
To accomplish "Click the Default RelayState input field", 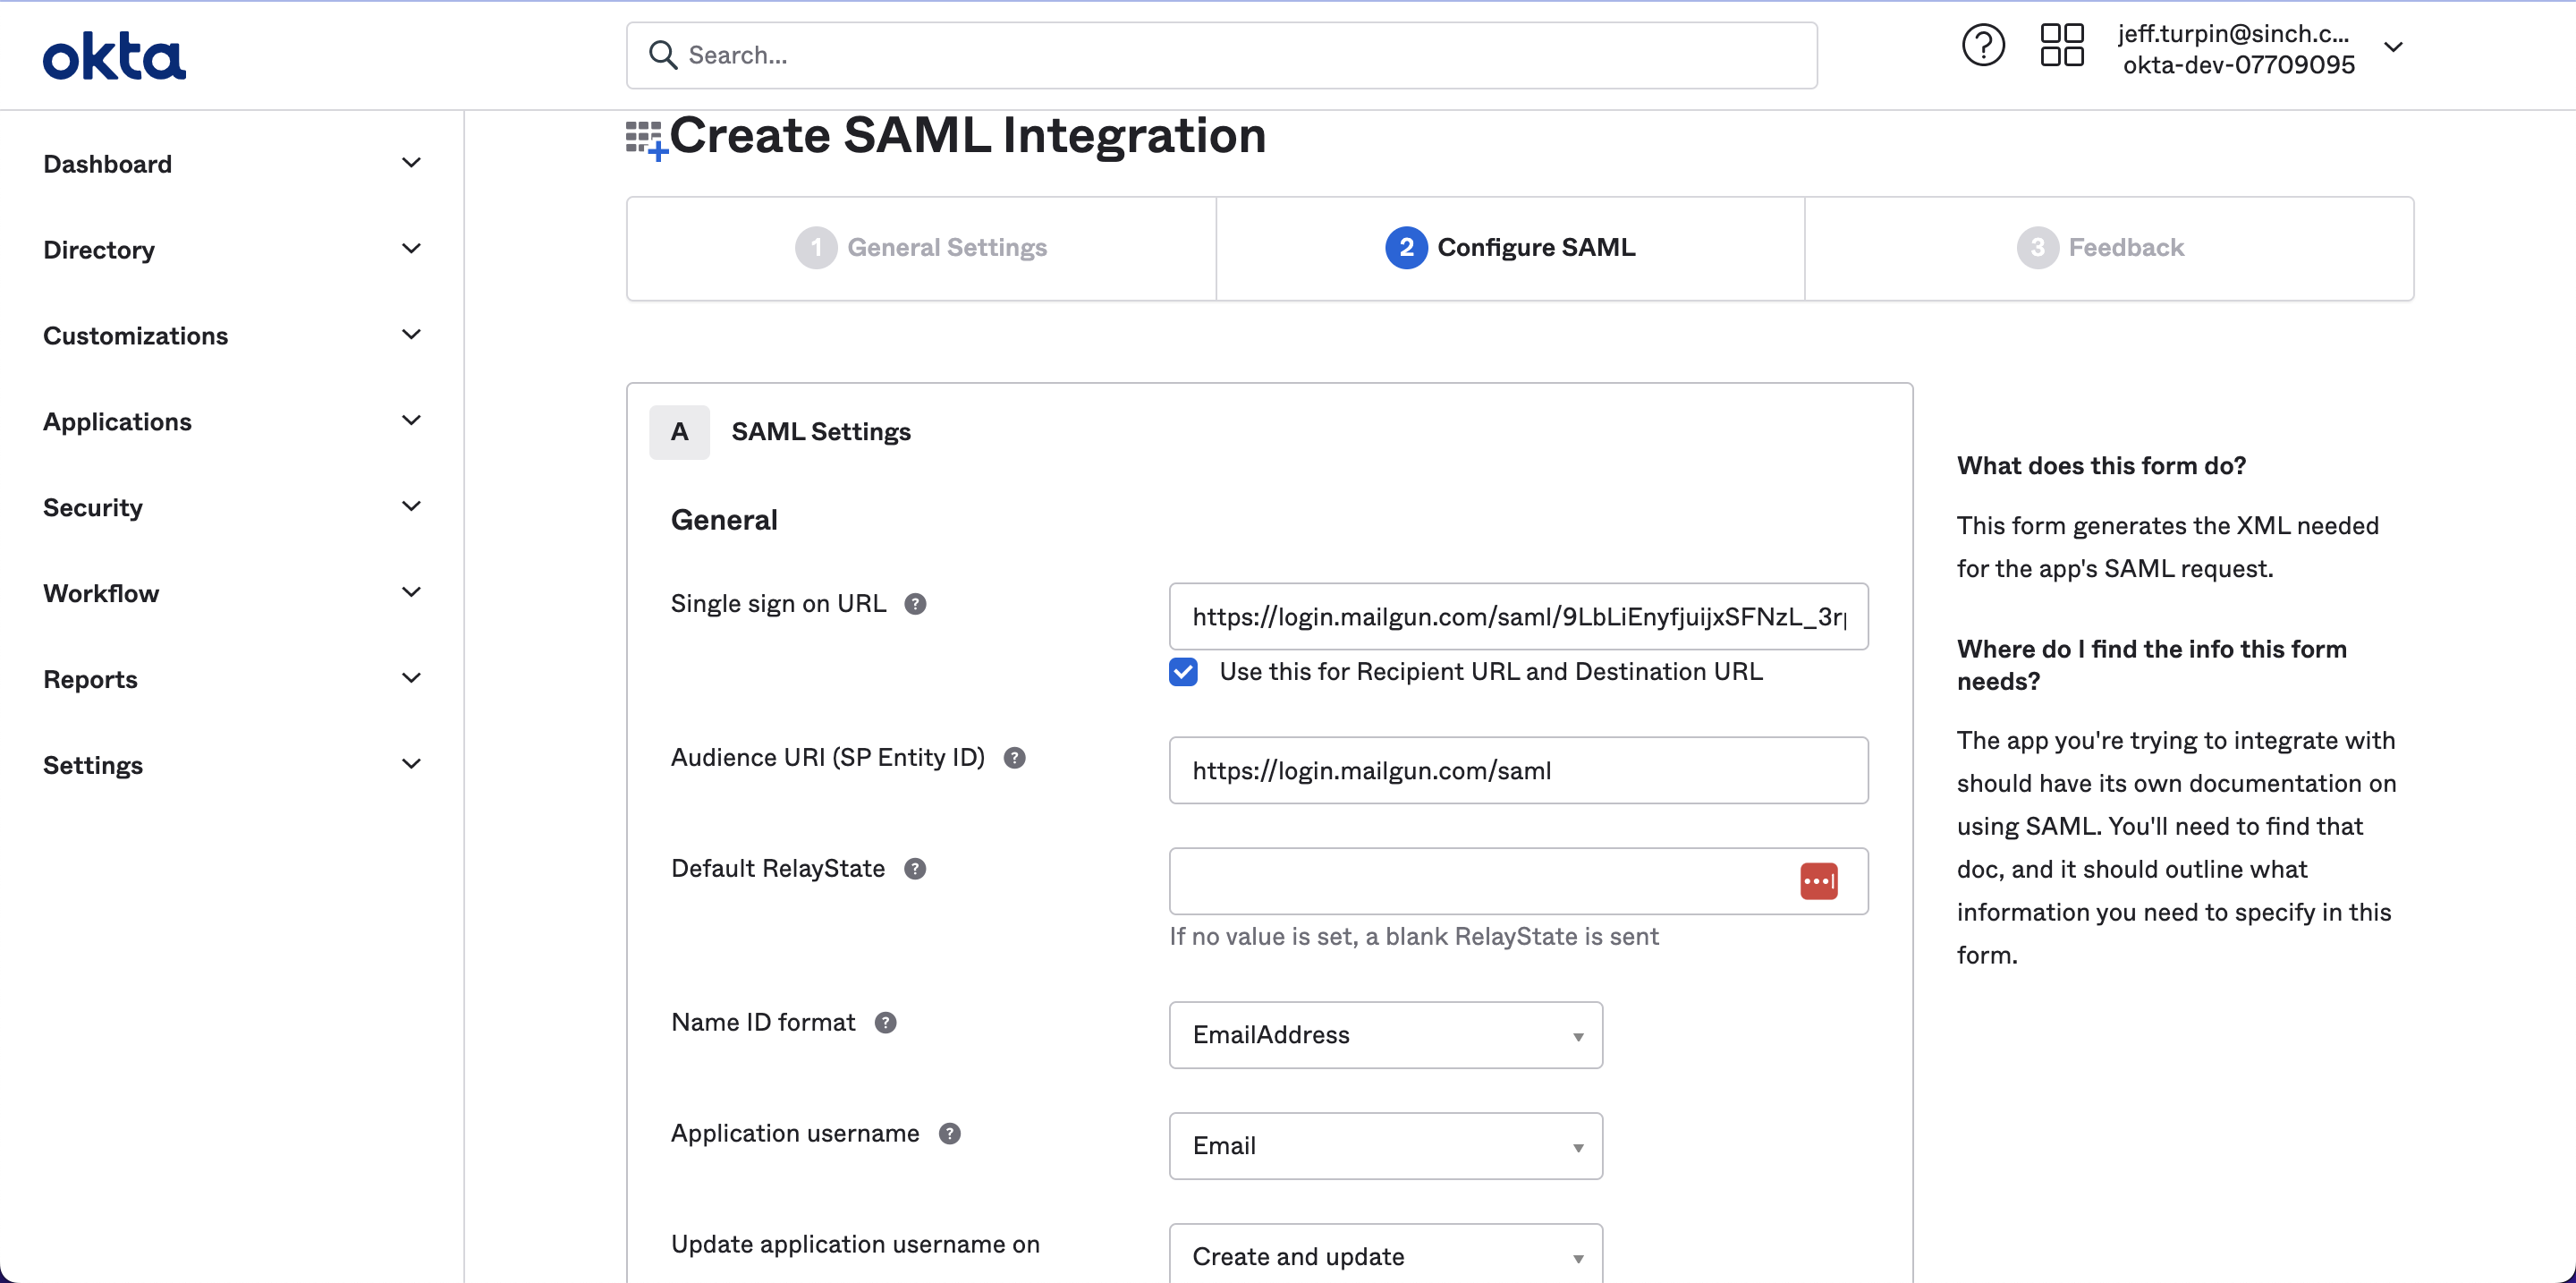I will click(x=1518, y=882).
